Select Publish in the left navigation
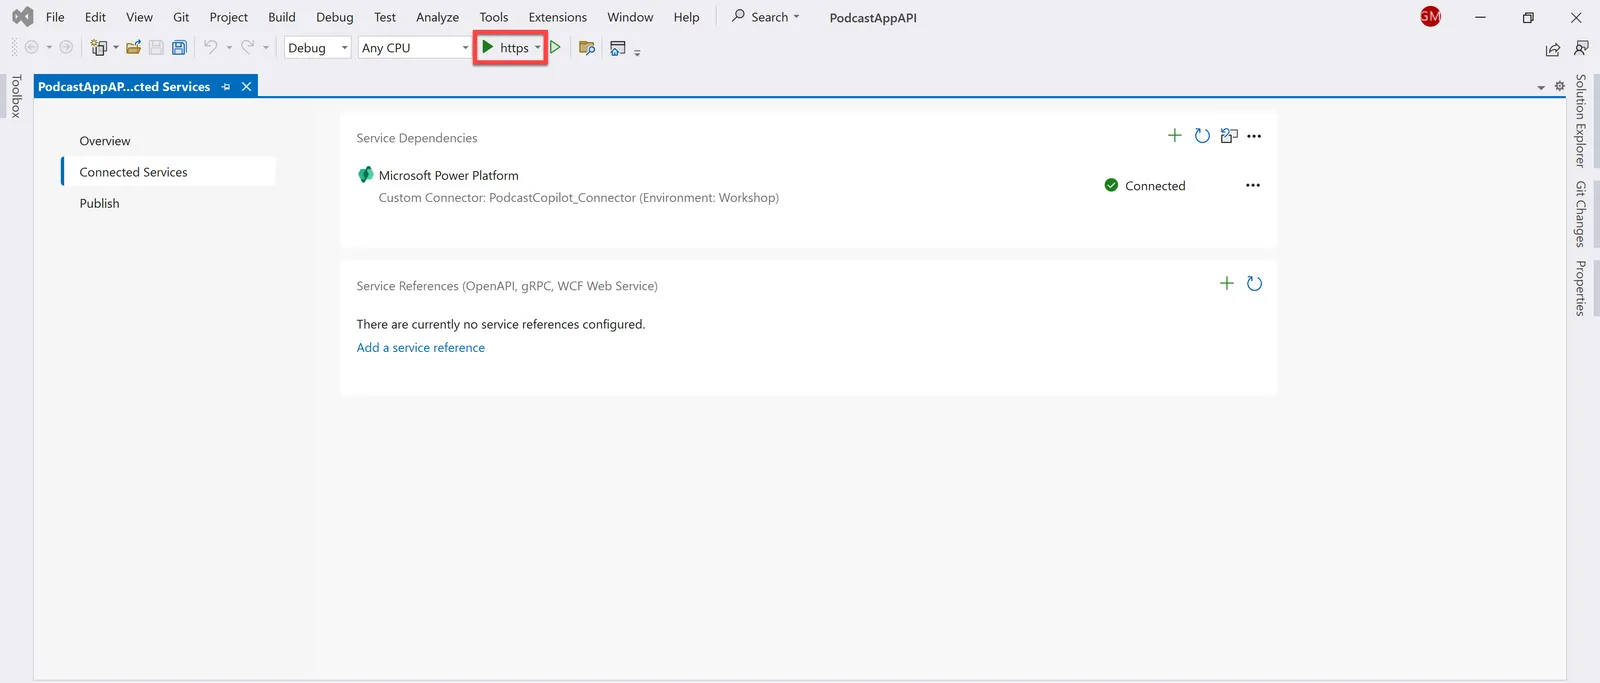Viewport: 1600px width, 683px height. coord(99,203)
